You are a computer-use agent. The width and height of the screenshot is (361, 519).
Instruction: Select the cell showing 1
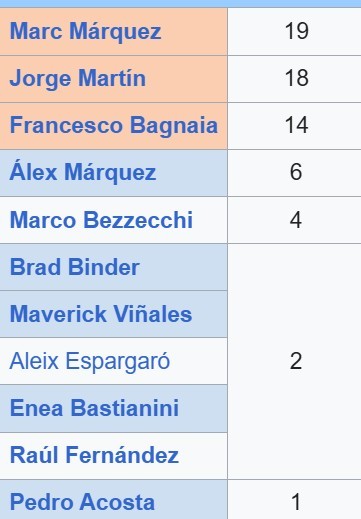[294, 500]
